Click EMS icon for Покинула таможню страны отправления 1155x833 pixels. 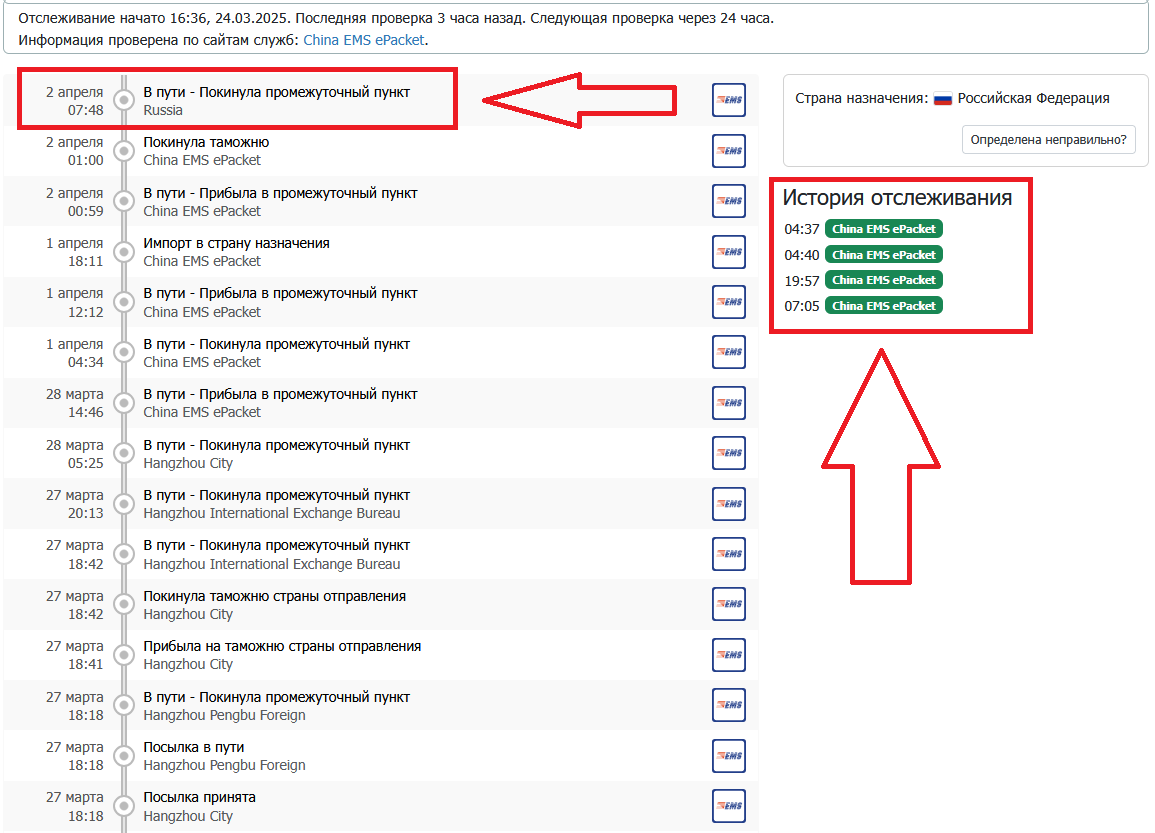click(729, 604)
